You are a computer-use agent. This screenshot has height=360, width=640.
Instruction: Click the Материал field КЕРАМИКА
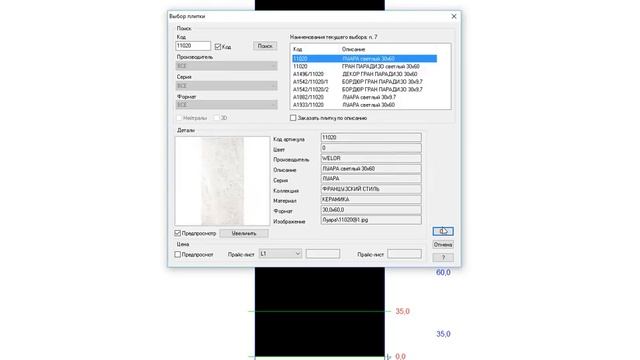coord(371,200)
